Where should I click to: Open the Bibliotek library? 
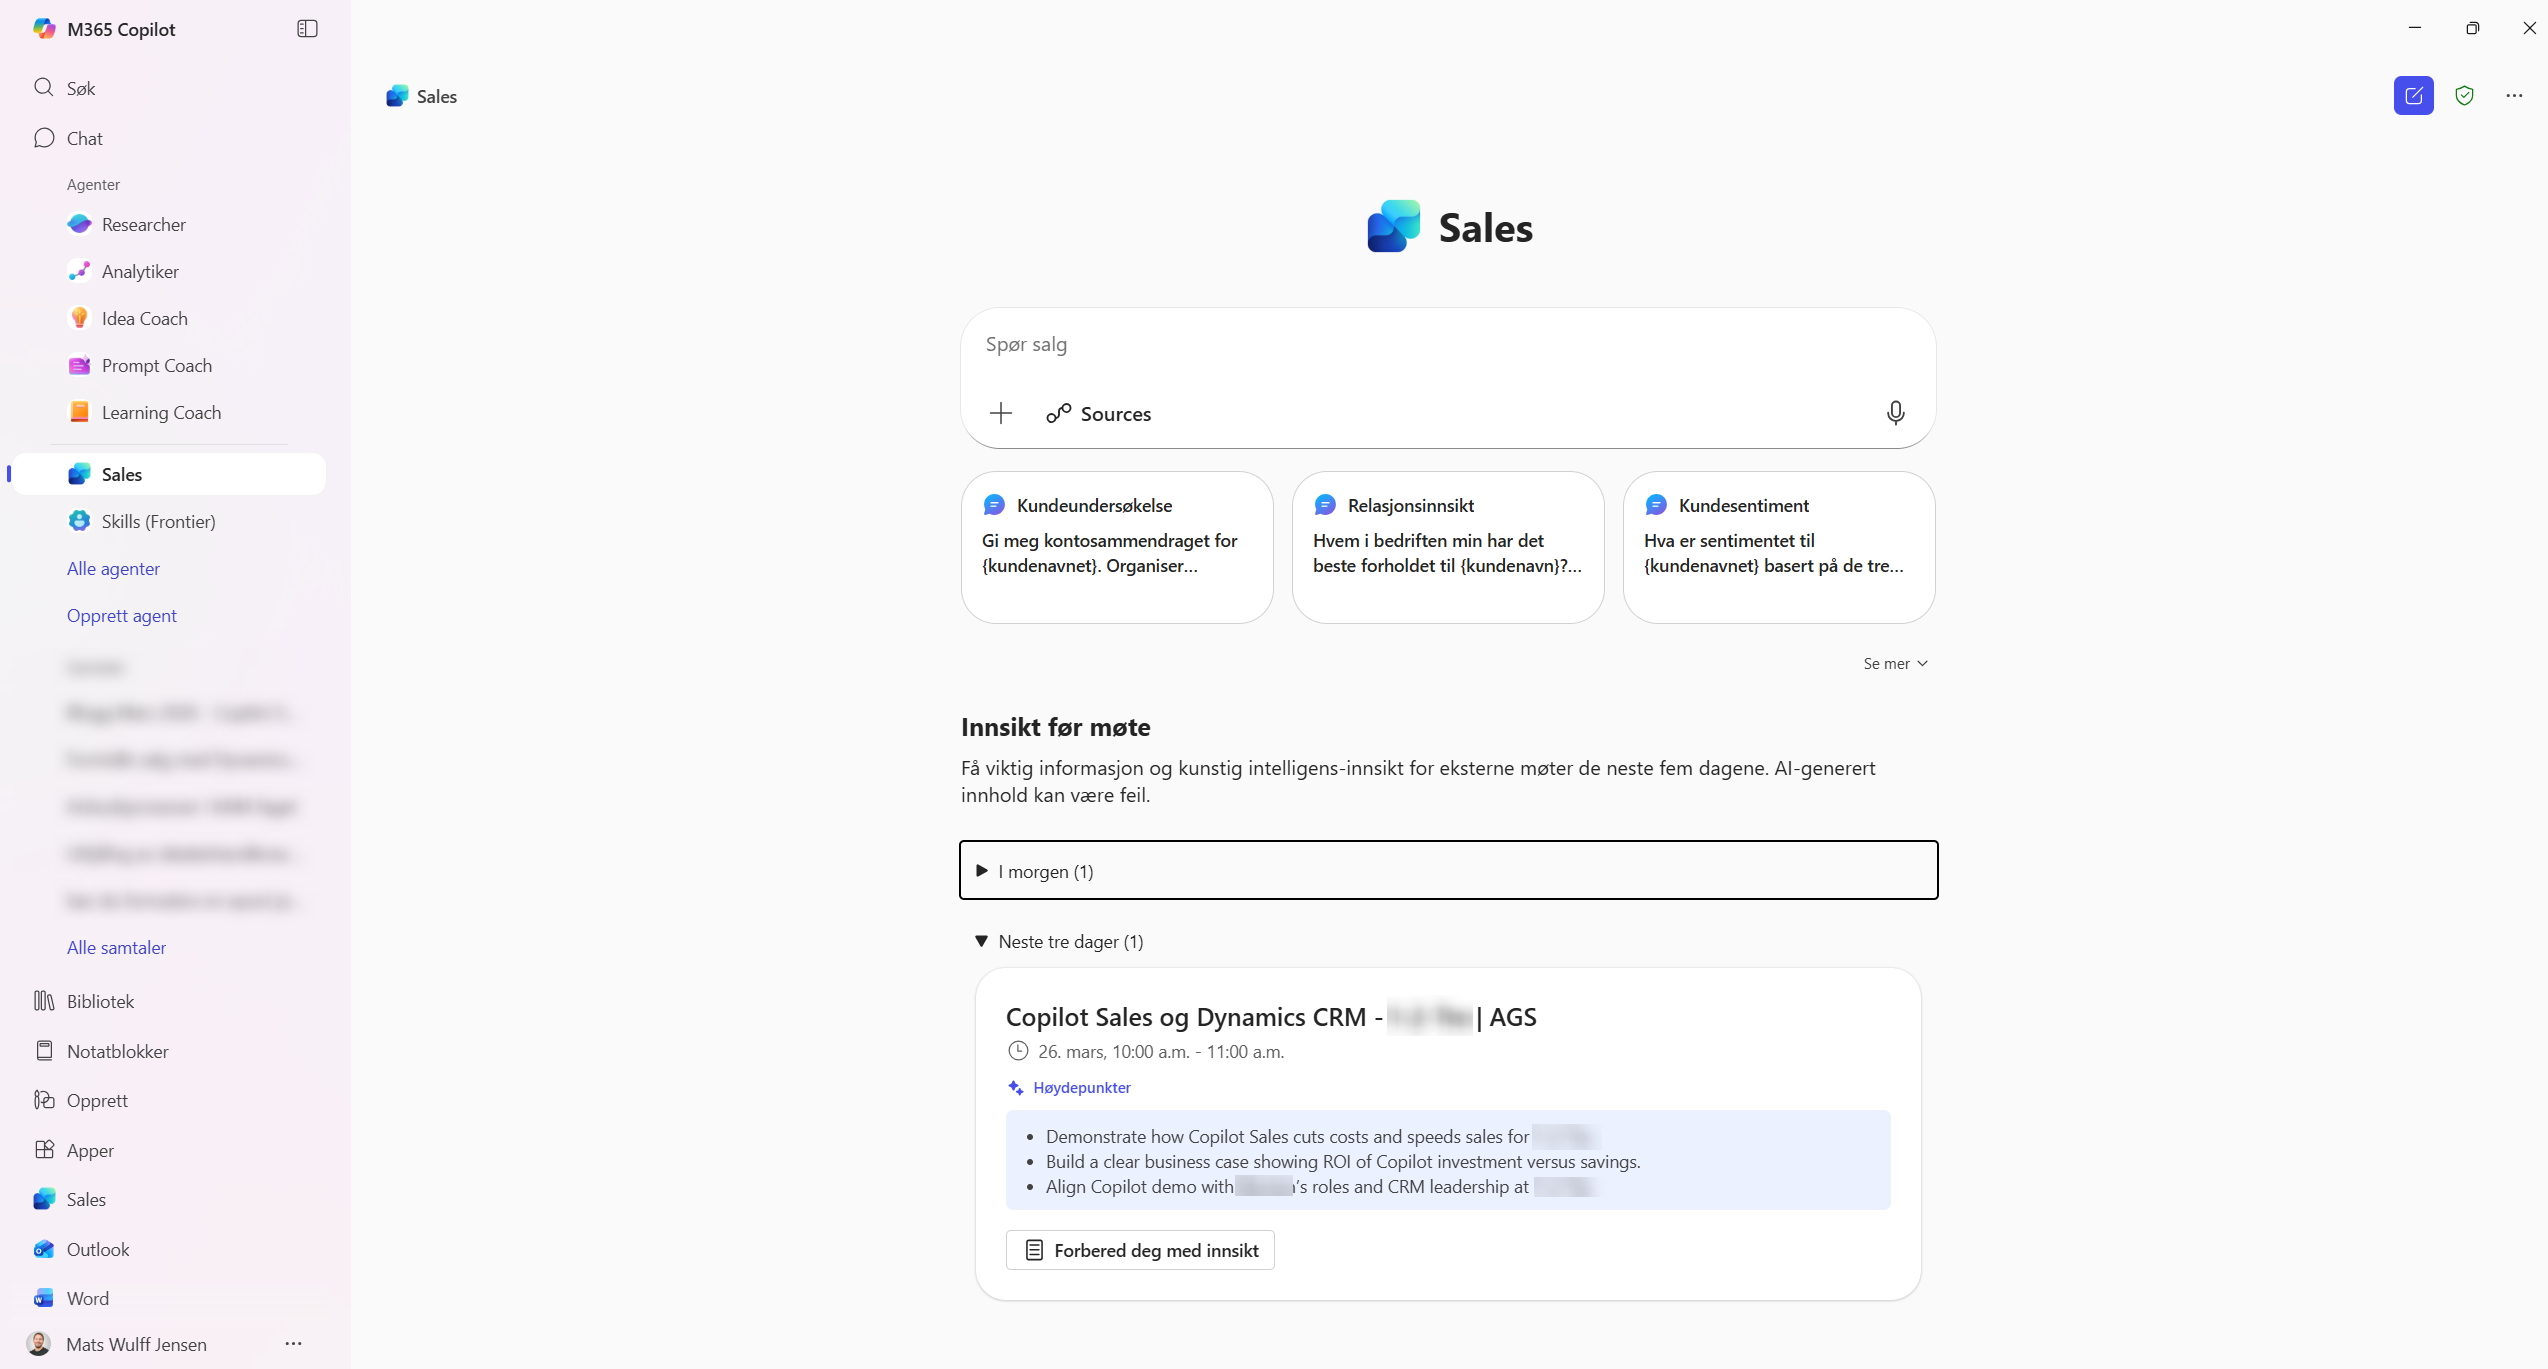[100, 1001]
